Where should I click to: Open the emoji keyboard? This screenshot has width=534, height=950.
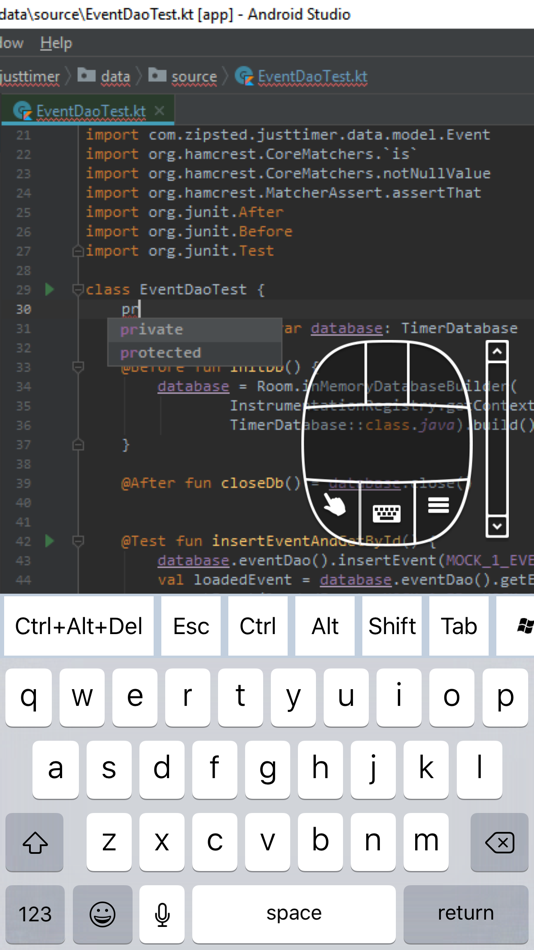coord(102,913)
